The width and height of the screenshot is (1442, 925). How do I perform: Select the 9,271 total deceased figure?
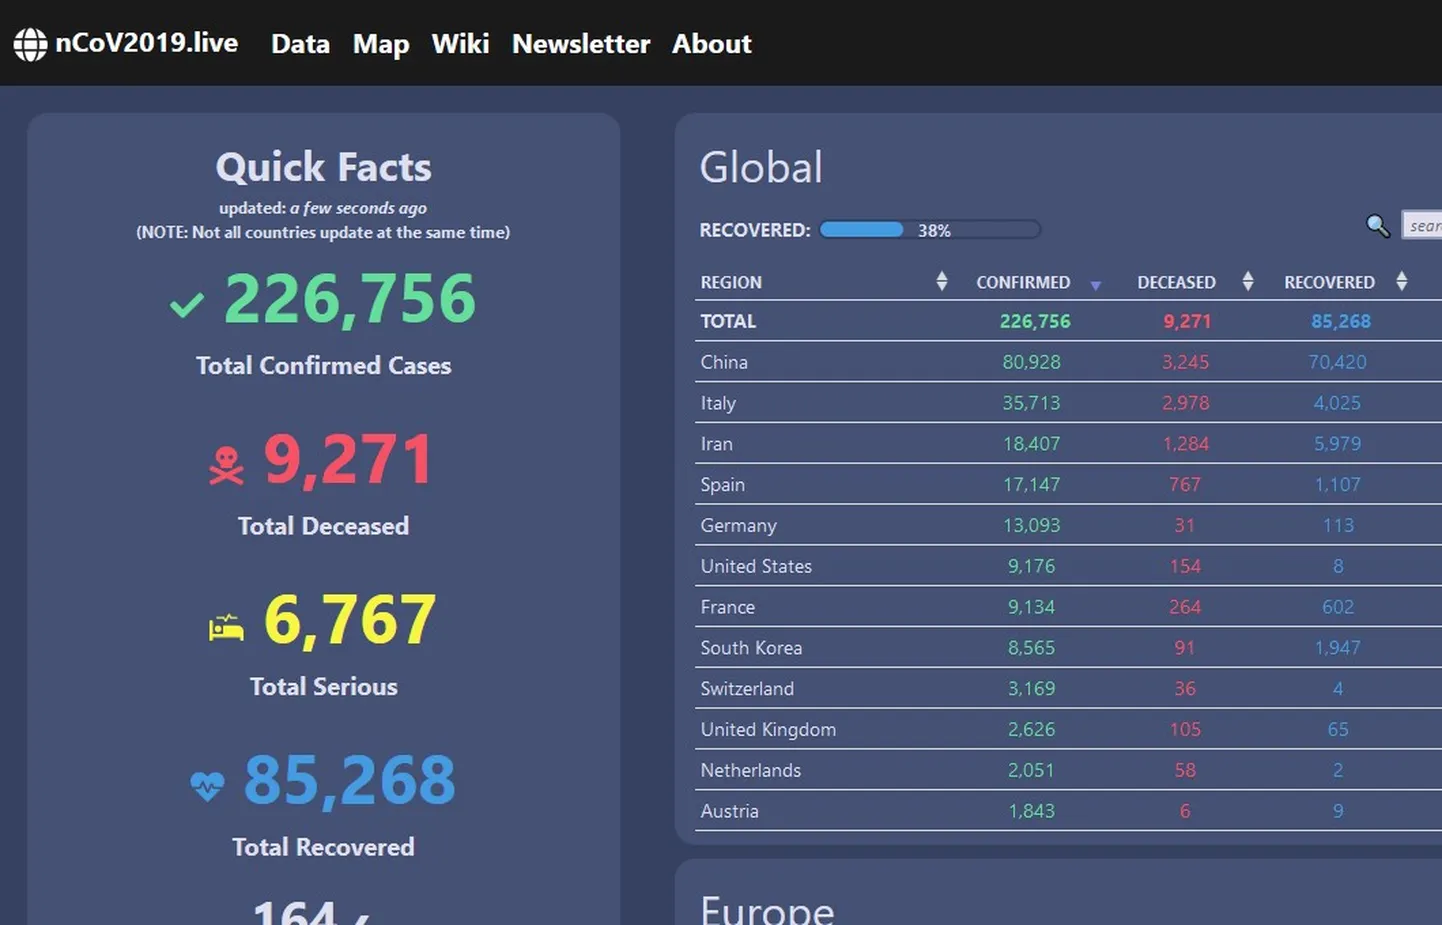pyautogui.click(x=348, y=460)
